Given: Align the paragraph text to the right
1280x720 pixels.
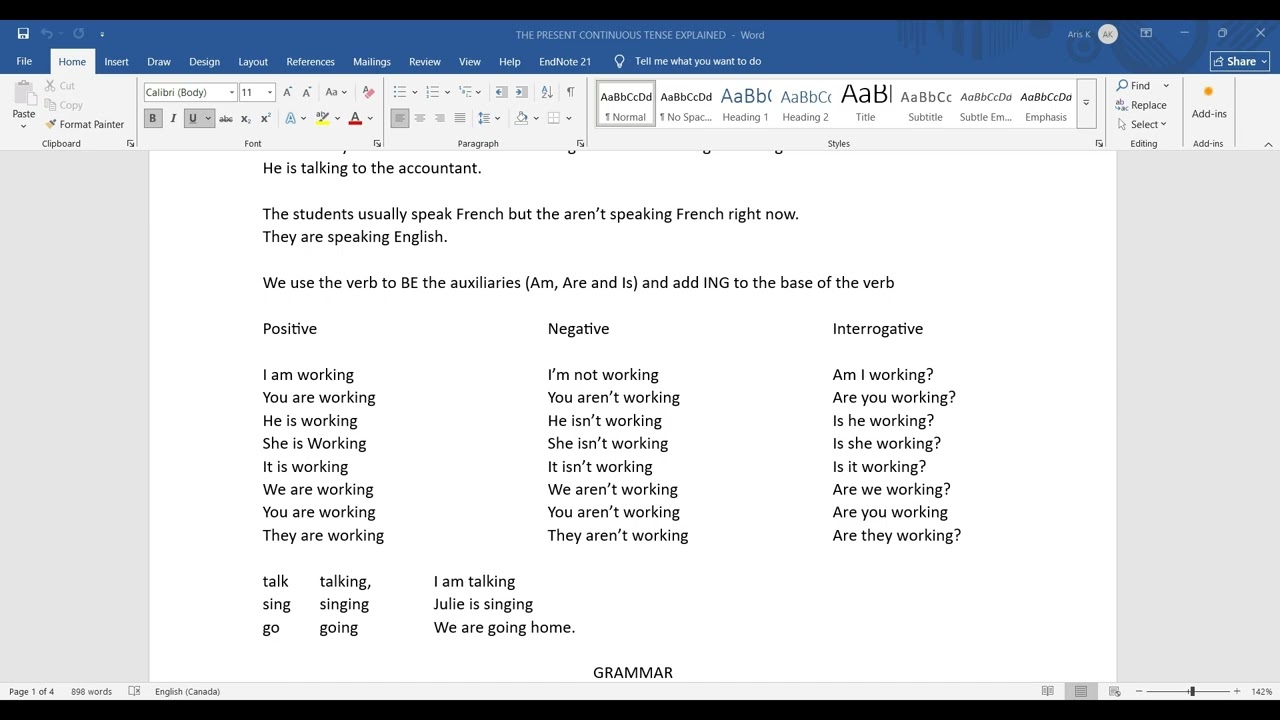Looking at the screenshot, I should coord(440,118).
